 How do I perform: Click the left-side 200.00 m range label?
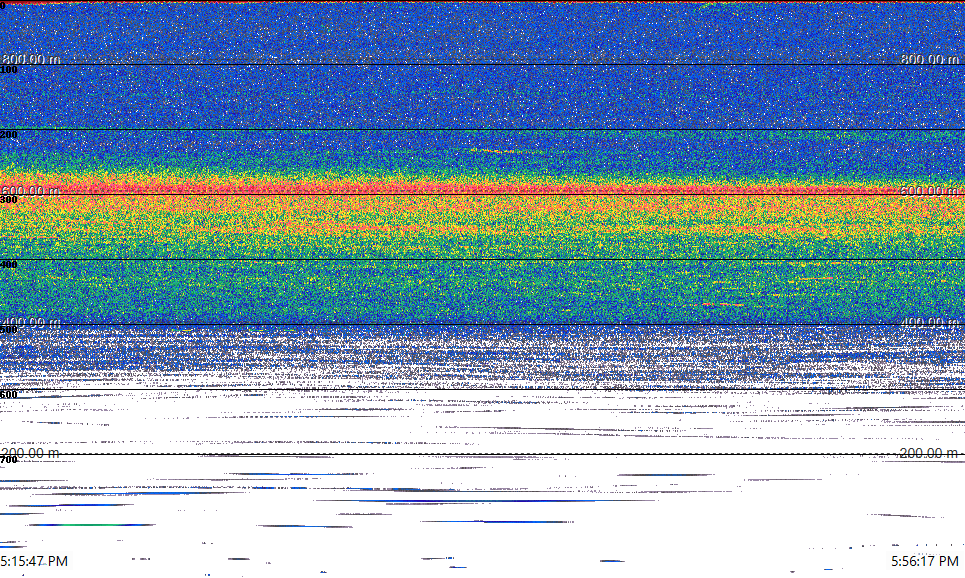(31, 454)
